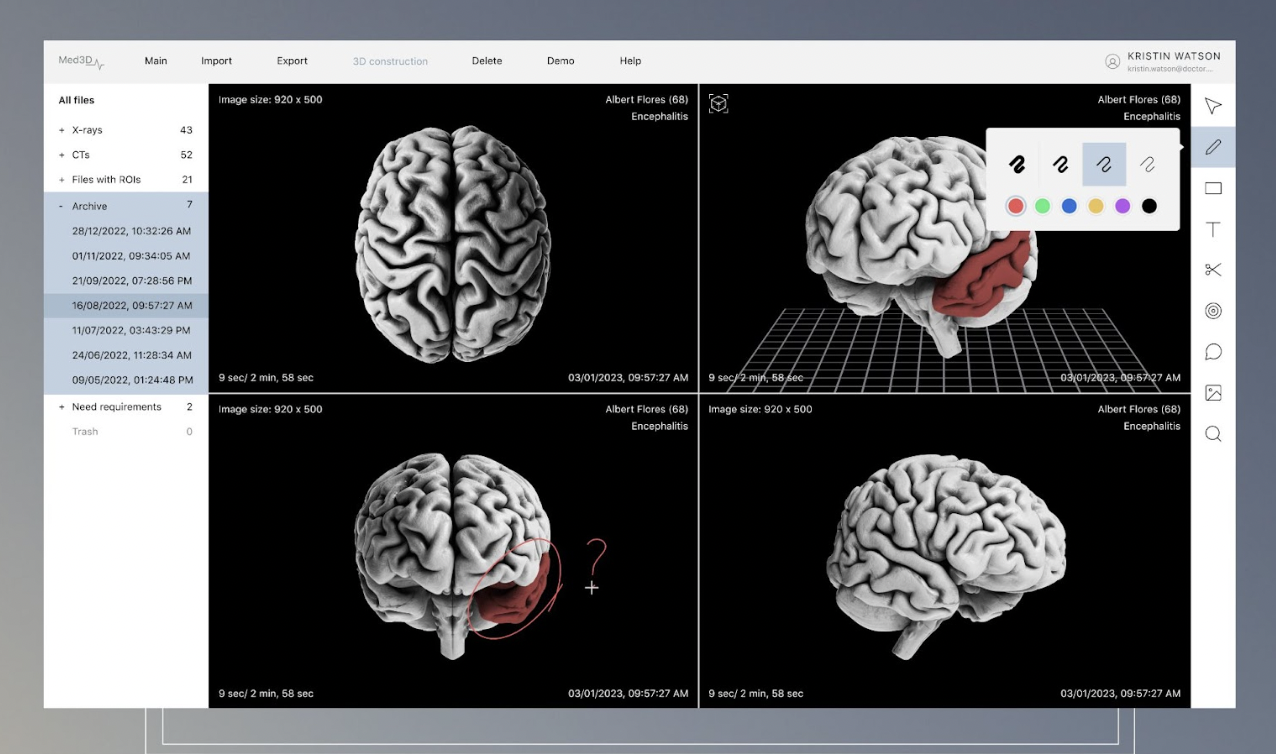This screenshot has width=1276, height=754.
Task: Open the Import menu
Action: pyautogui.click(x=216, y=61)
